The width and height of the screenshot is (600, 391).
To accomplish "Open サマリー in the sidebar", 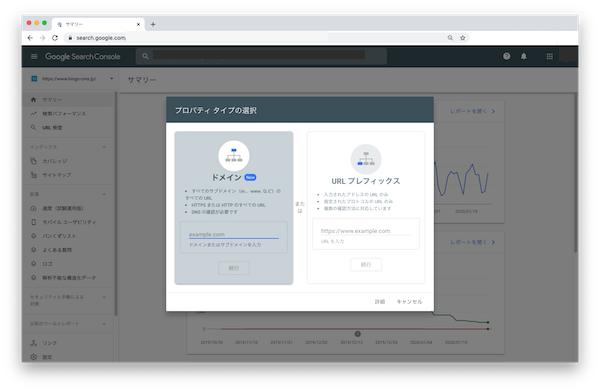I will pyautogui.click(x=68, y=99).
